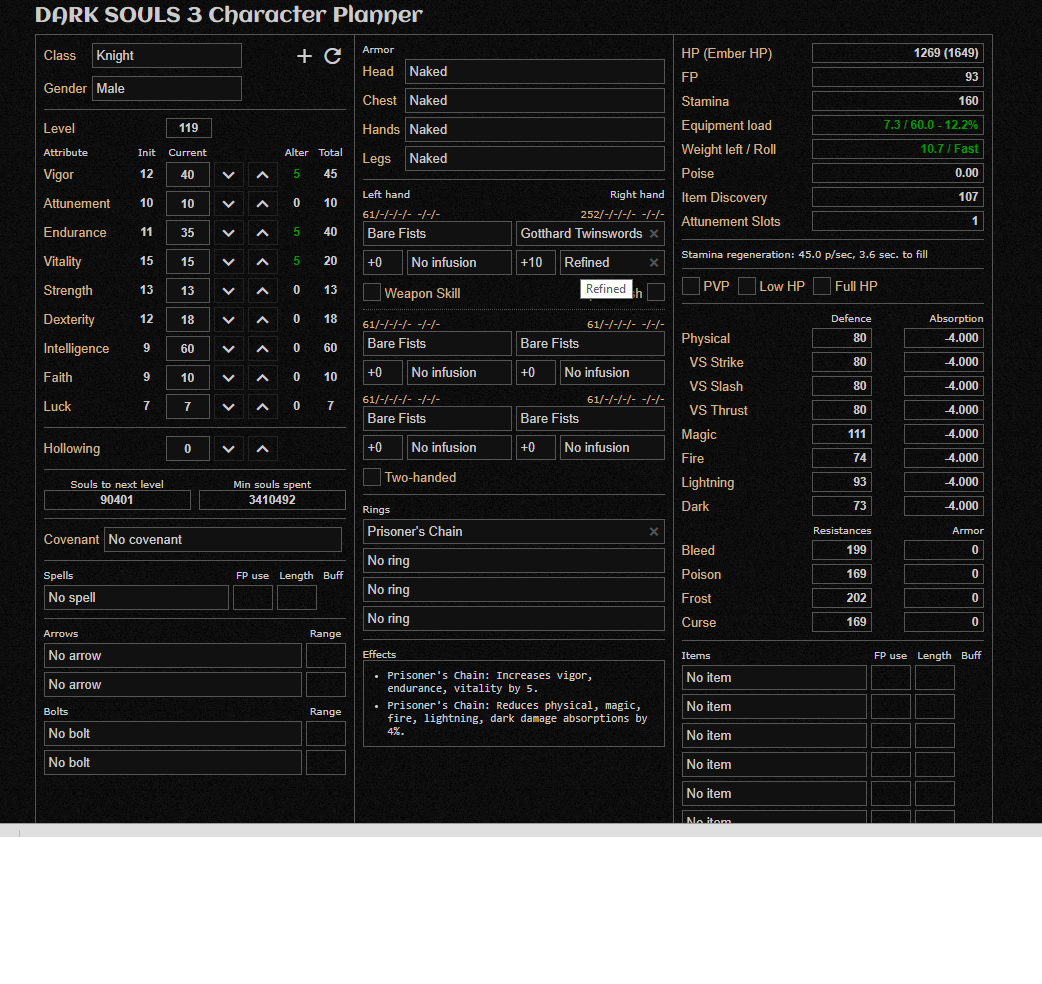The width and height of the screenshot is (1042, 984).
Task: Enable the Two-handed checkbox
Action: tap(372, 477)
